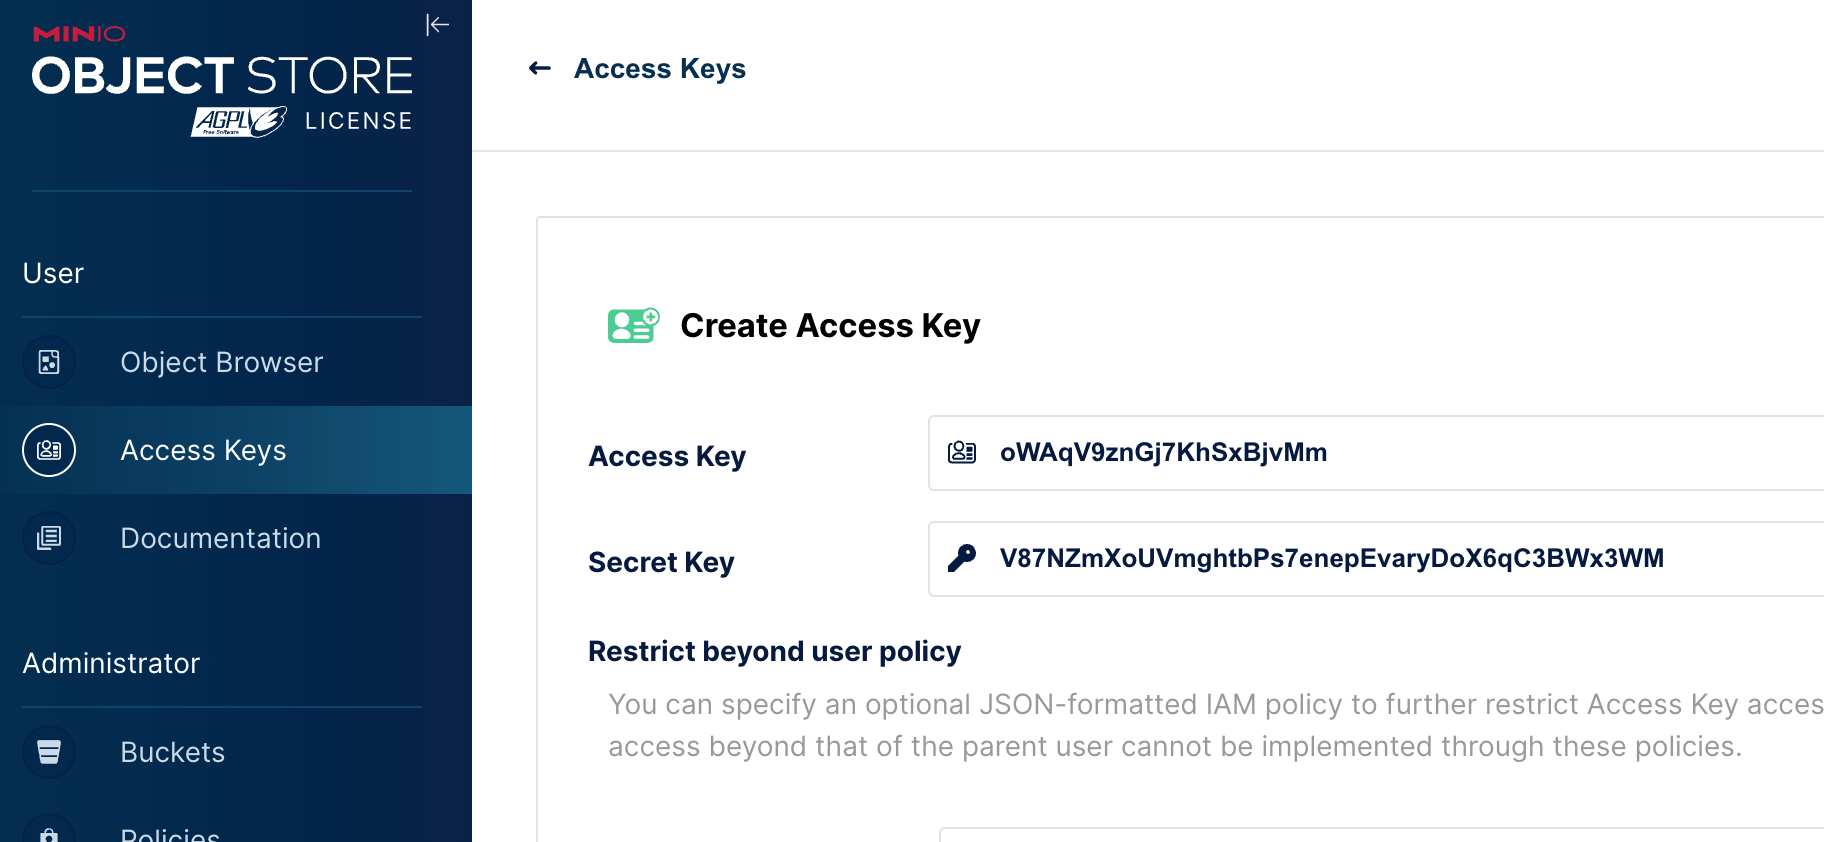Viewport: 1824px width, 842px height.
Task: Click the Documentation sidebar icon
Action: tap(49, 538)
